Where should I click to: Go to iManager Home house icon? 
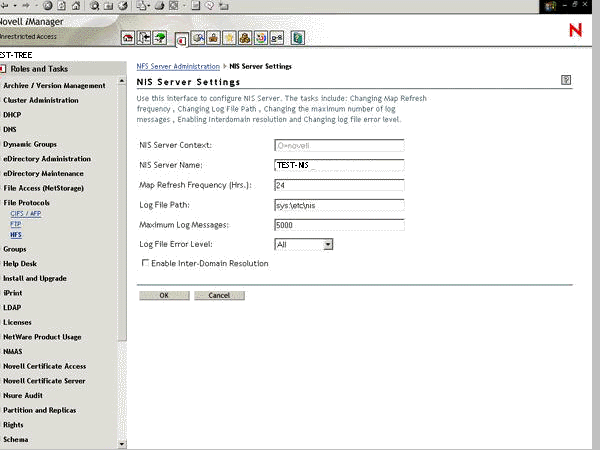tap(128, 38)
